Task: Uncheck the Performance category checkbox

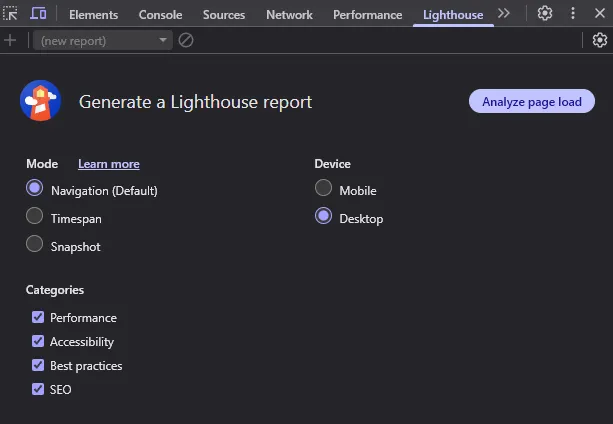Action: point(38,317)
